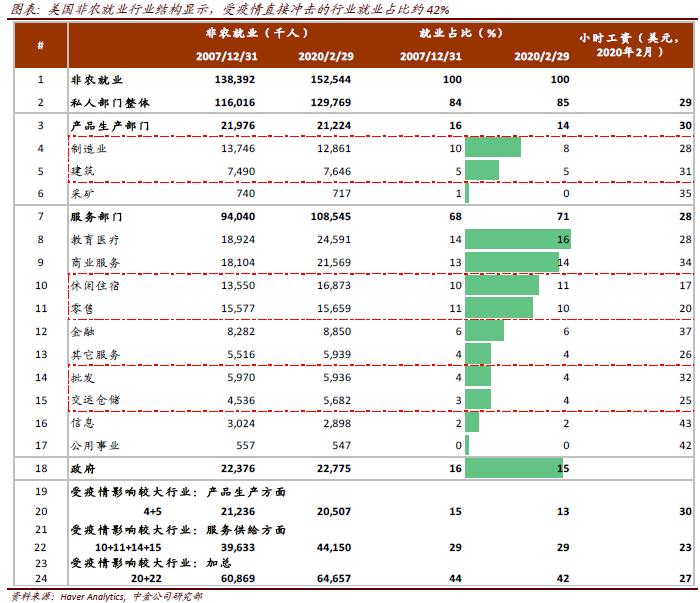Select the 就业占比（%） column header
This screenshot has height=603, width=700.
pyautogui.click(x=460, y=34)
